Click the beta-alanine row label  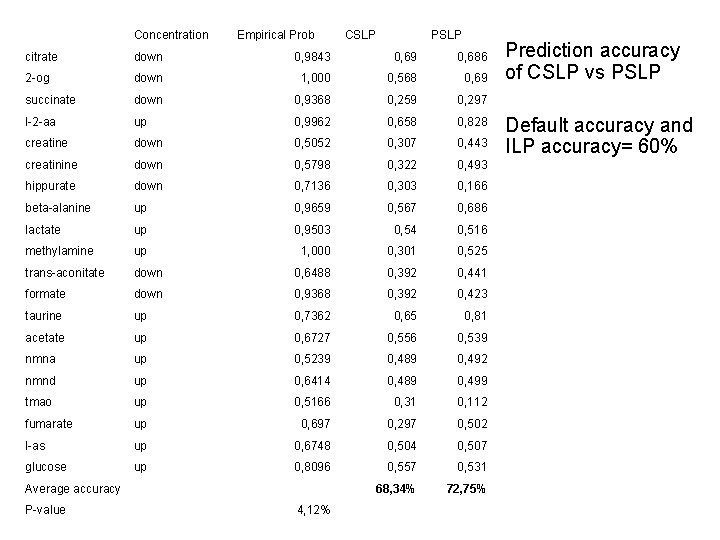point(57,208)
